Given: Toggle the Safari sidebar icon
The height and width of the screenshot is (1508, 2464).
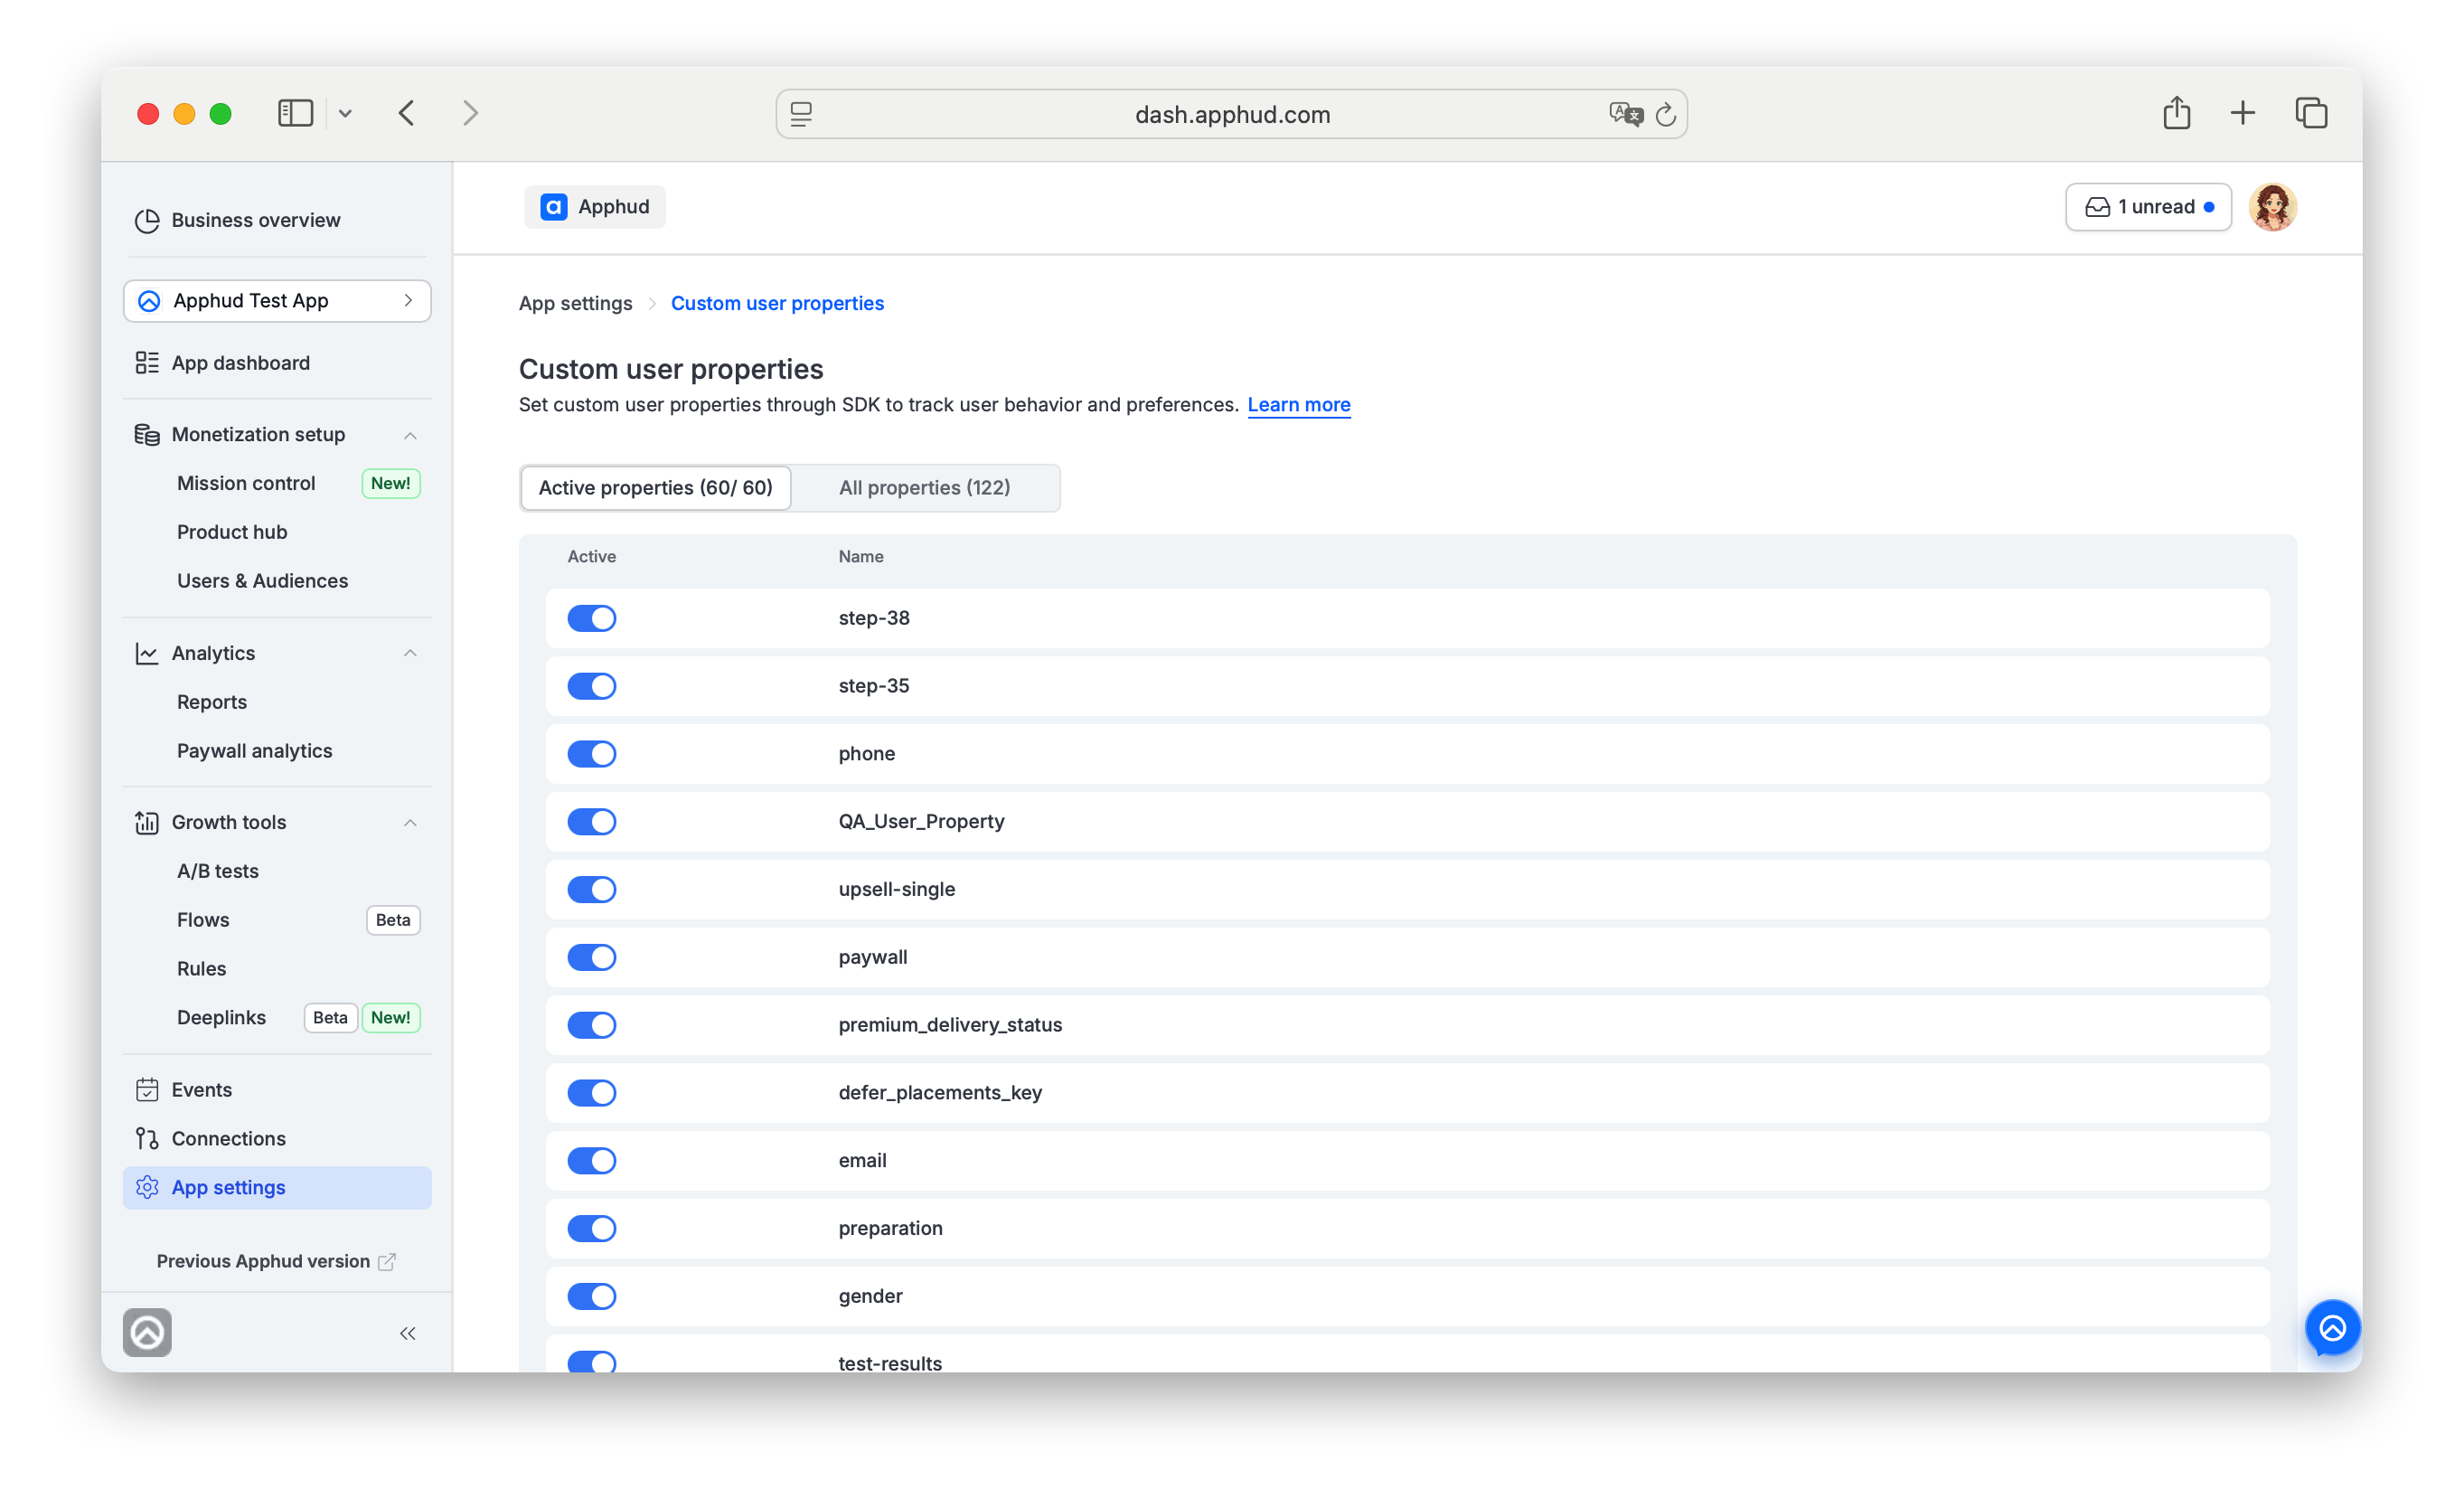Looking at the screenshot, I should click(x=295, y=113).
